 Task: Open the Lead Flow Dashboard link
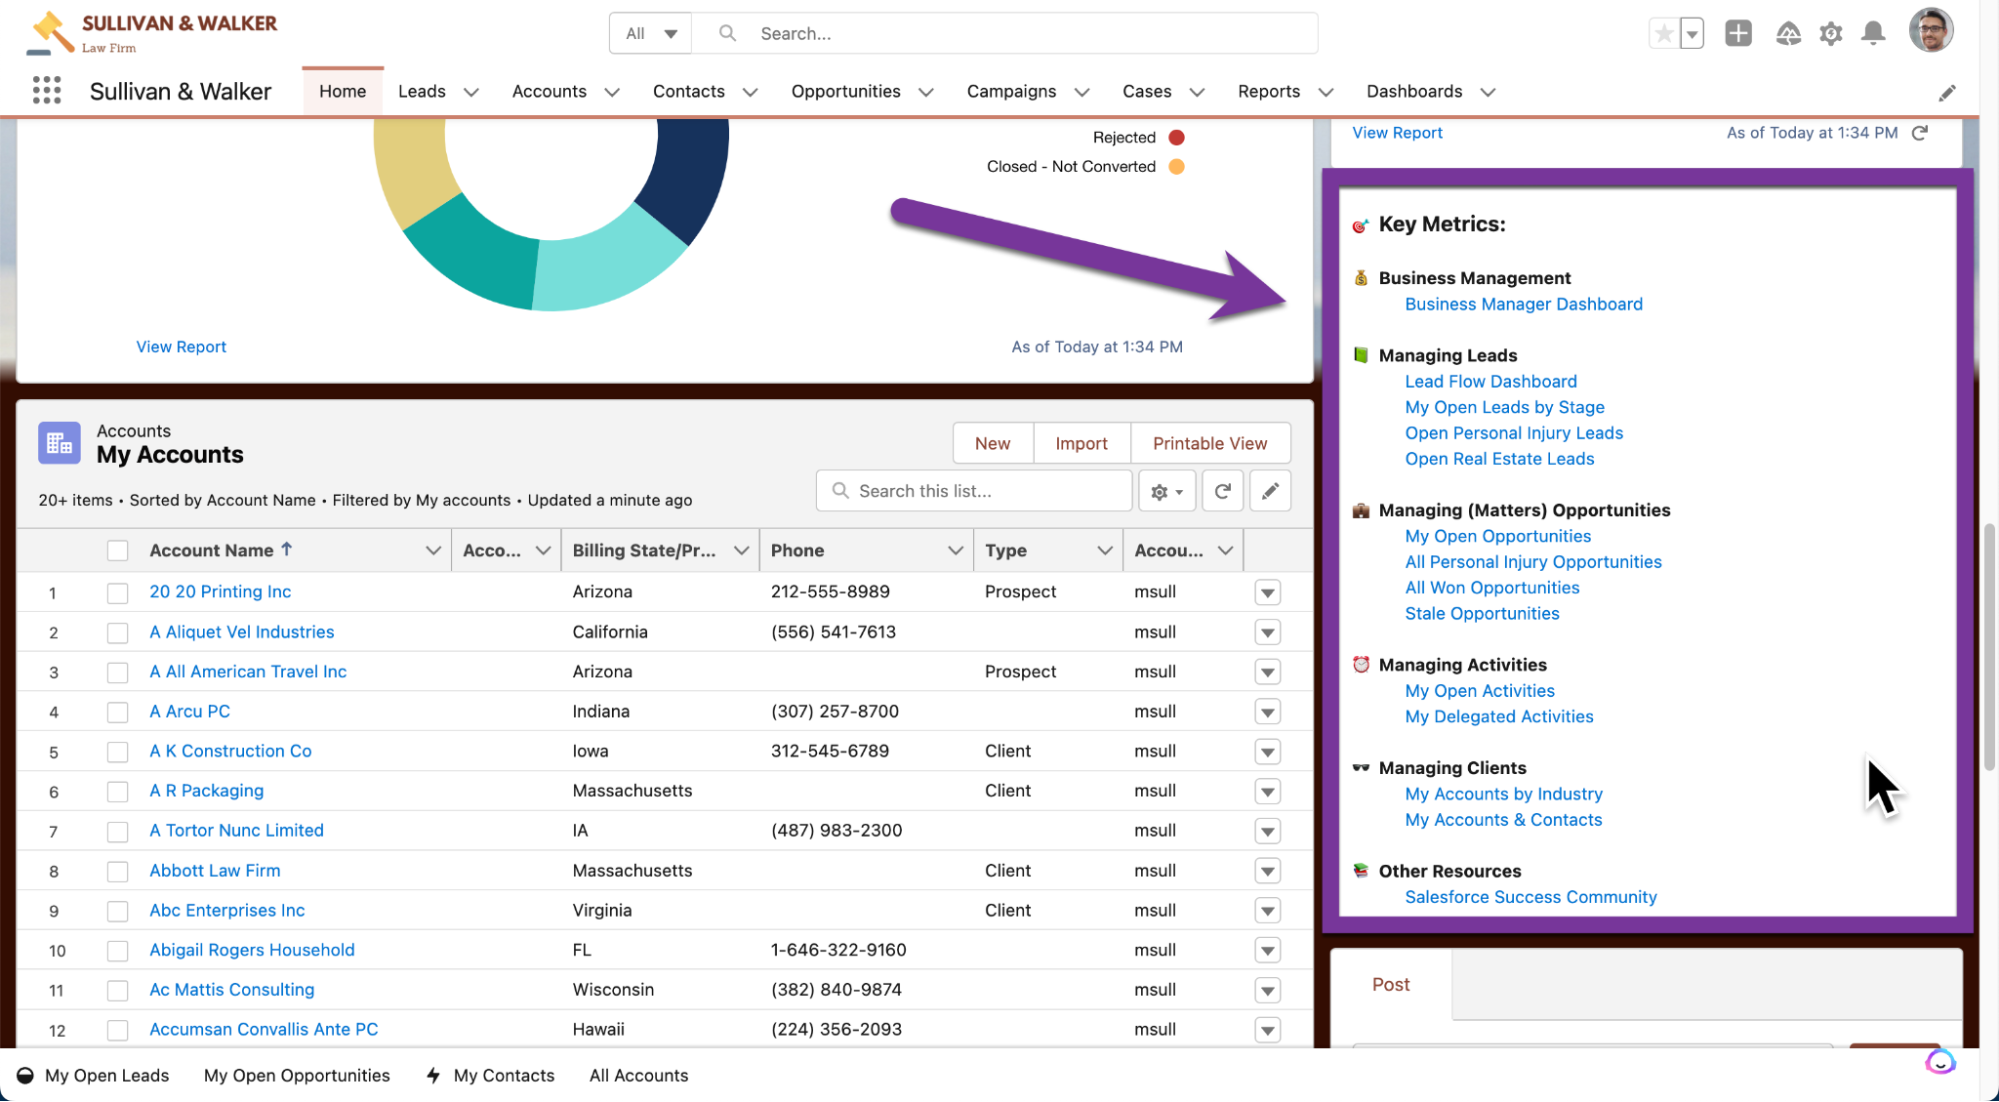[x=1490, y=381]
